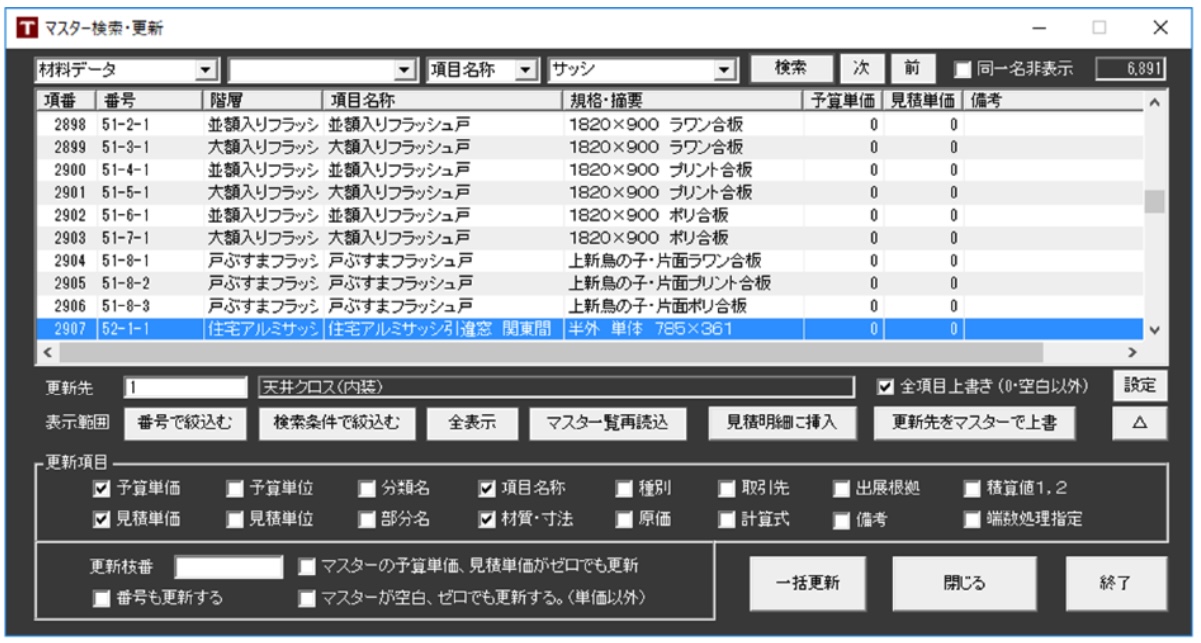The image size is (1201, 643).
Task: Open the 材料データ dropdown
Action: (x=206, y=70)
